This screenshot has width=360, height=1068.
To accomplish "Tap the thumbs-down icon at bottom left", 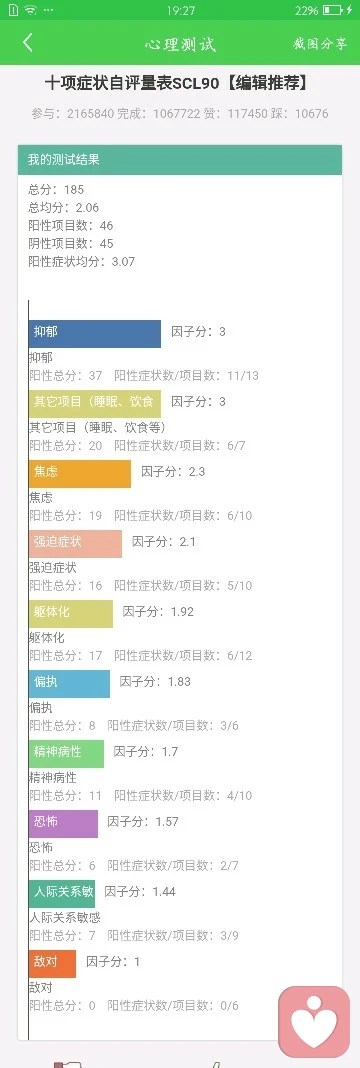I will (67, 1063).
